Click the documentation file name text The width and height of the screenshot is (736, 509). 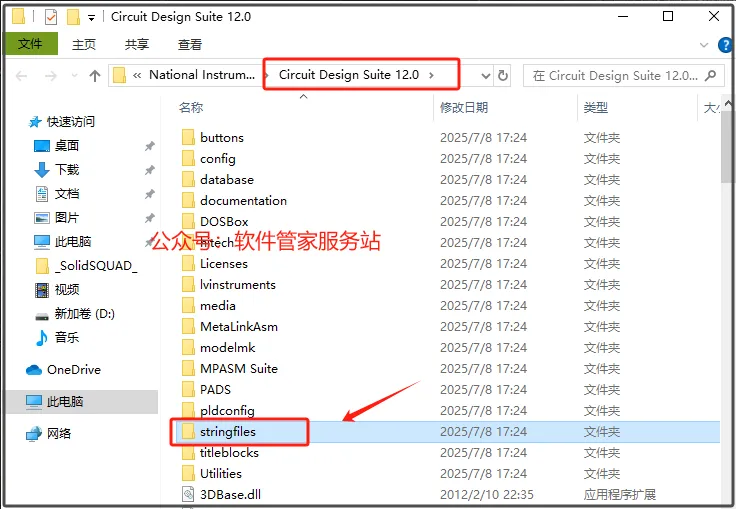tap(243, 201)
